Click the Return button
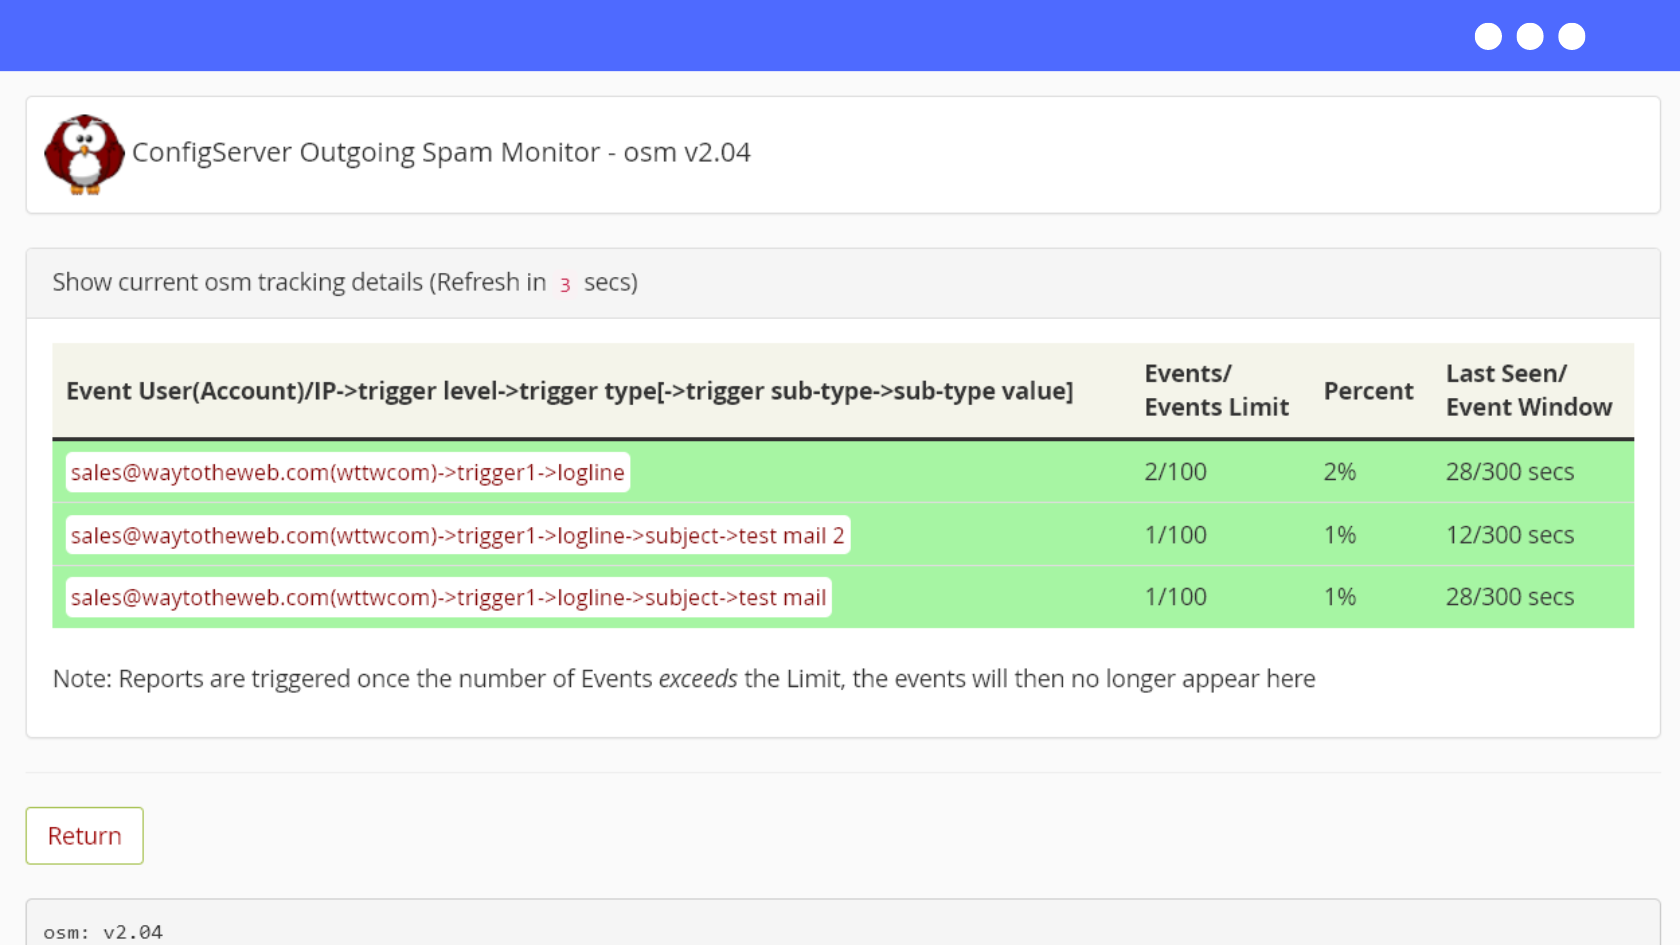Screen dimensions: 1680x945 point(85,836)
